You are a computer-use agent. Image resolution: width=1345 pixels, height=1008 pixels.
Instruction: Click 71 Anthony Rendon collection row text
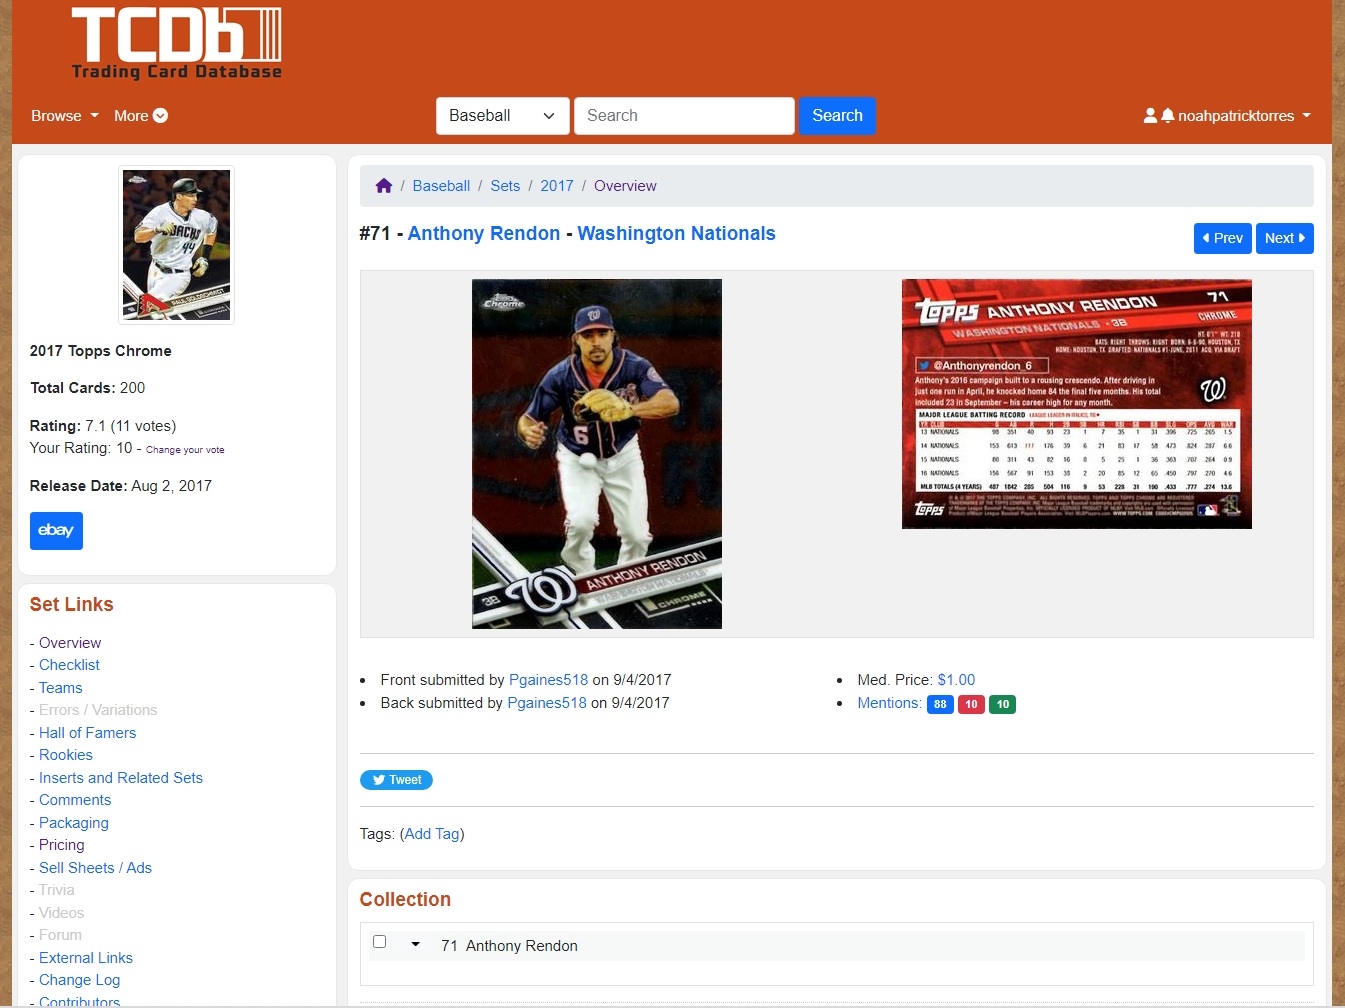[509, 946]
